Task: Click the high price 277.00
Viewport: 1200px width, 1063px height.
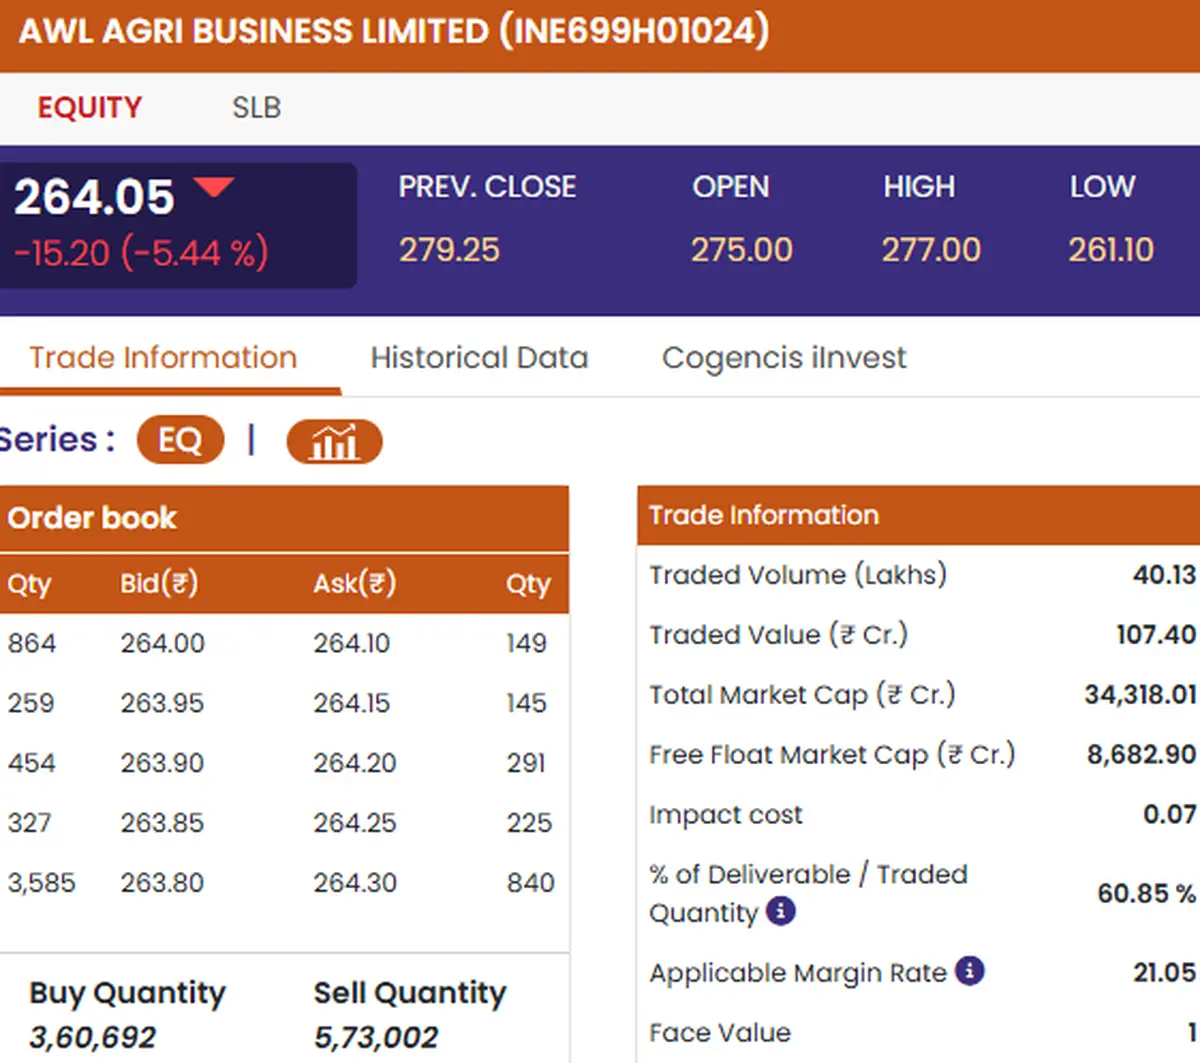Action: click(931, 250)
